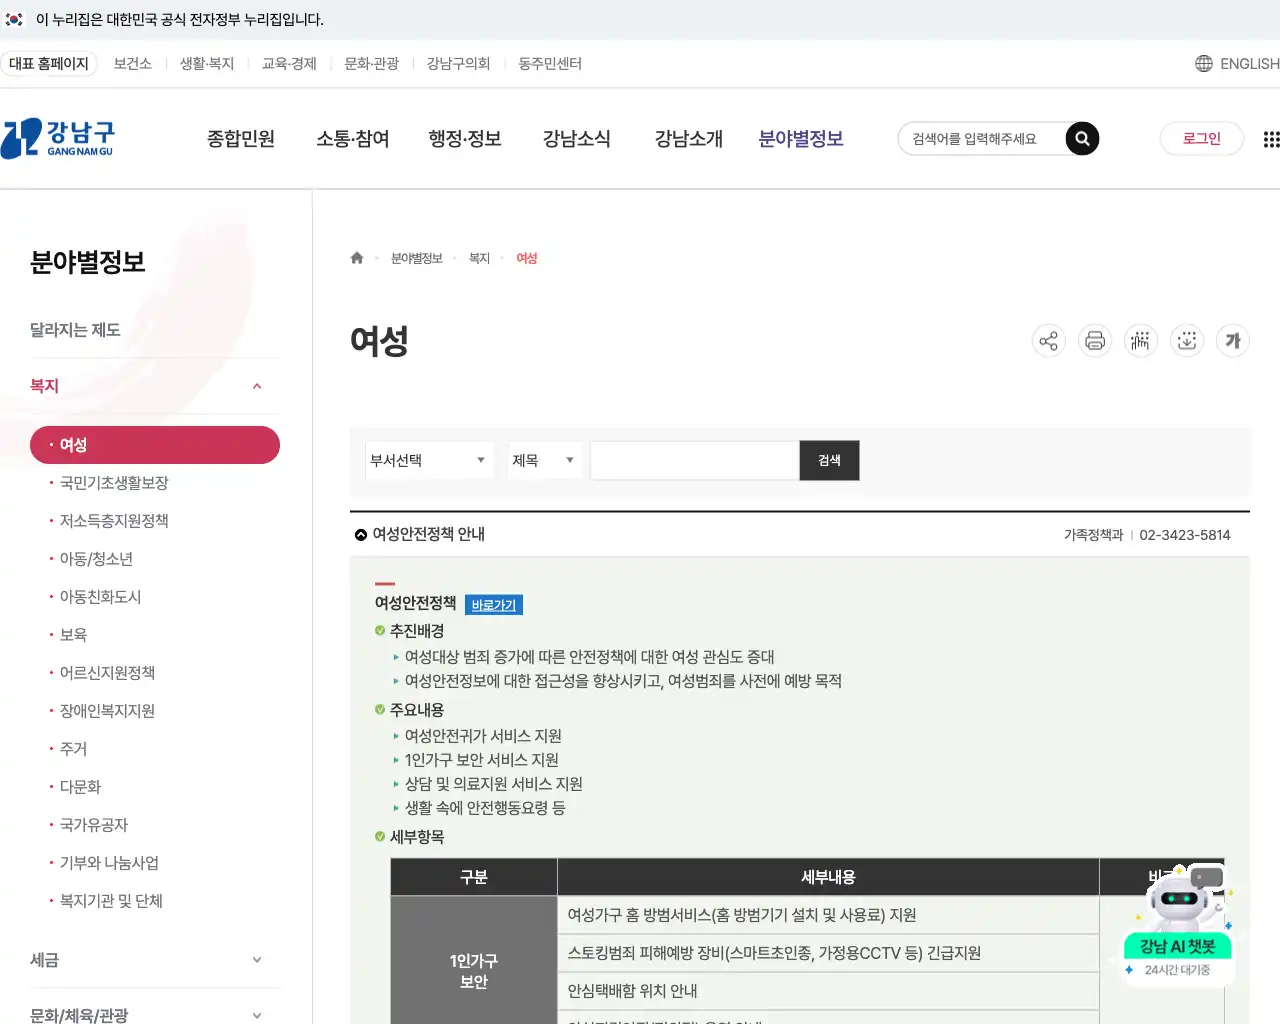Click the hand-touching-dots icon
This screenshot has width=1280, height=1024.
[x=1141, y=341]
